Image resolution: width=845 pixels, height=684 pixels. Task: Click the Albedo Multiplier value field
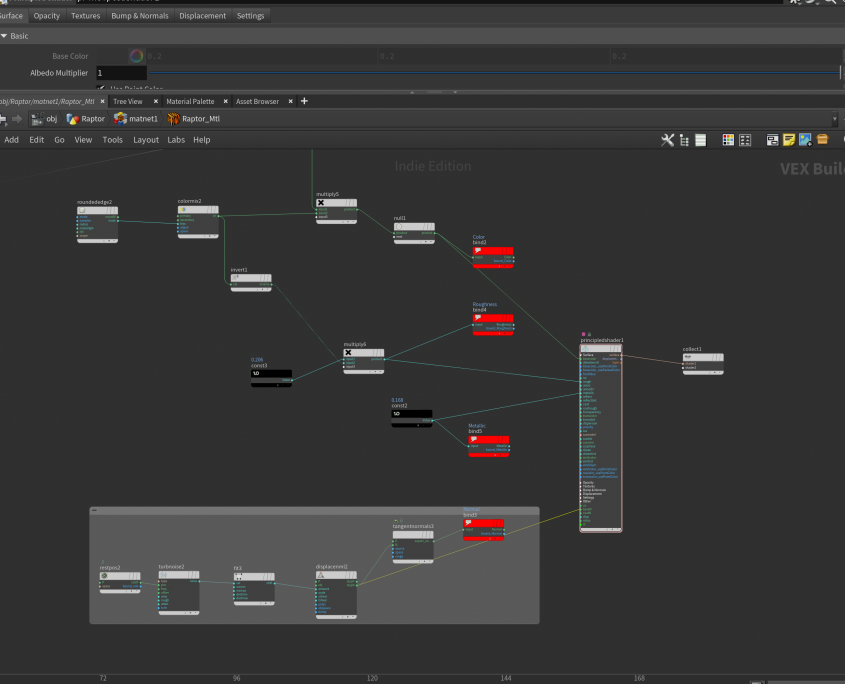click(120, 73)
